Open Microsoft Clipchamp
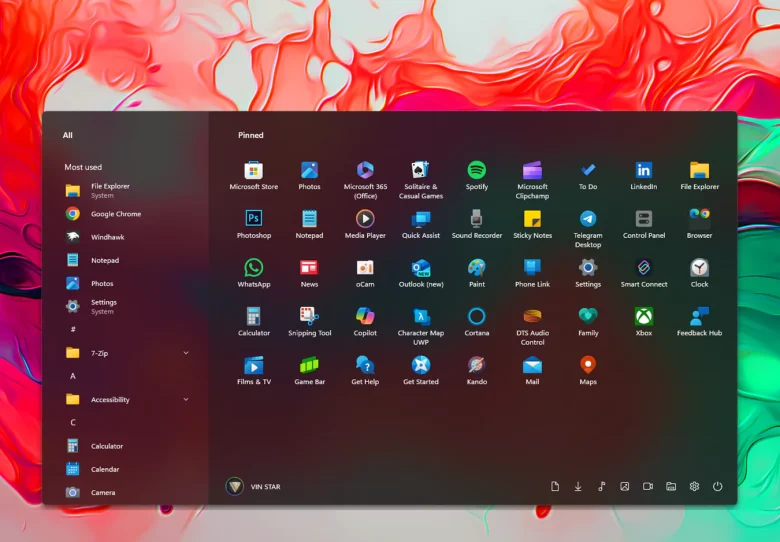Screen dimensions: 780x542 [x=532, y=180]
